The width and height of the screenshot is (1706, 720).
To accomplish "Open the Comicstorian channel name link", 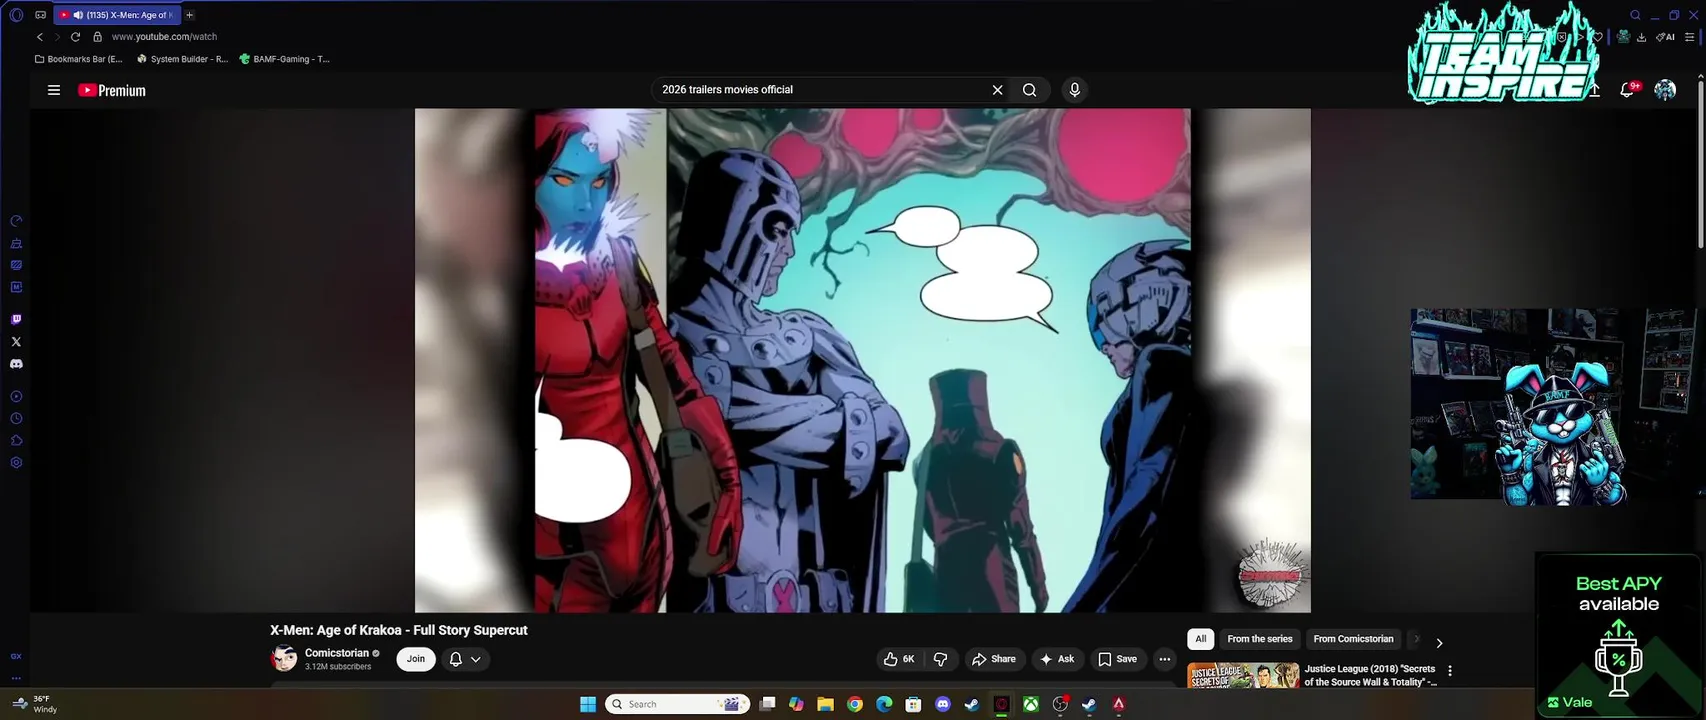I will point(337,653).
